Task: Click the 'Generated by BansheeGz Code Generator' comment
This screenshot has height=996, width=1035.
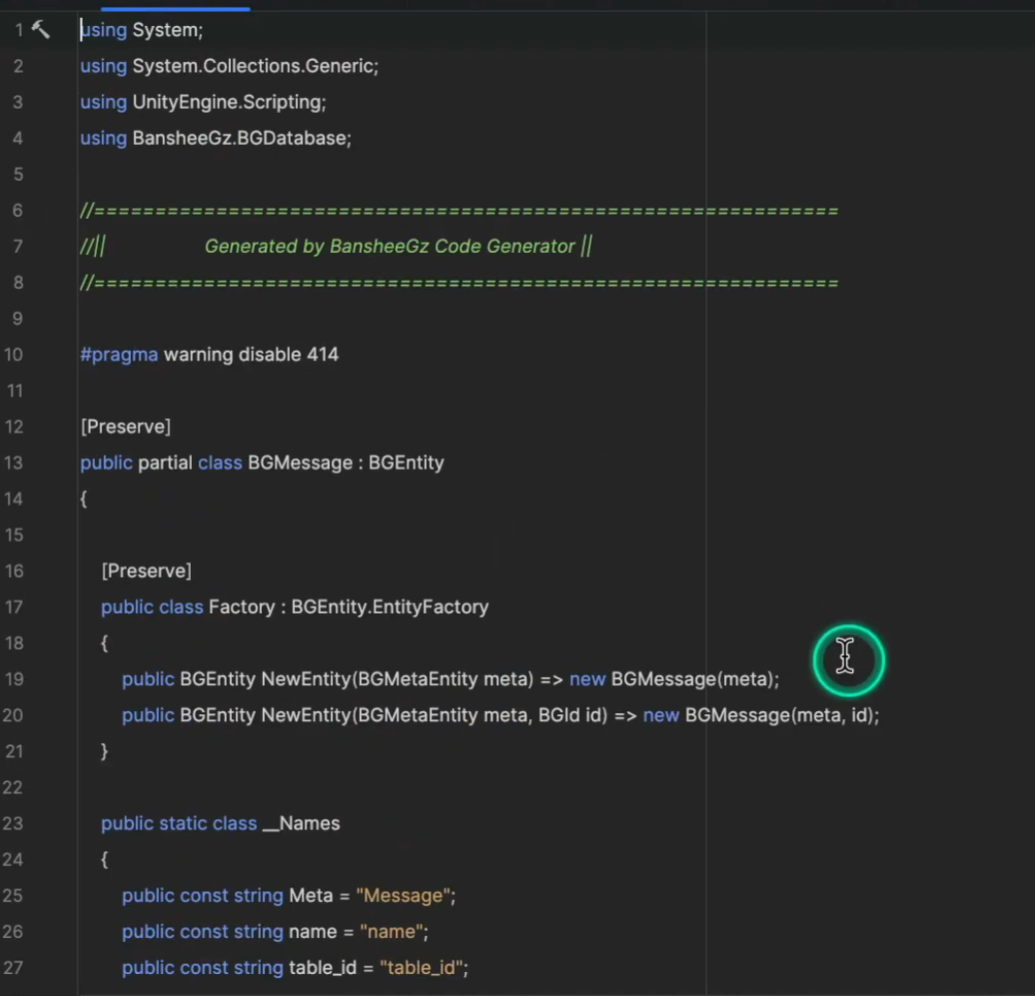Action: (389, 246)
